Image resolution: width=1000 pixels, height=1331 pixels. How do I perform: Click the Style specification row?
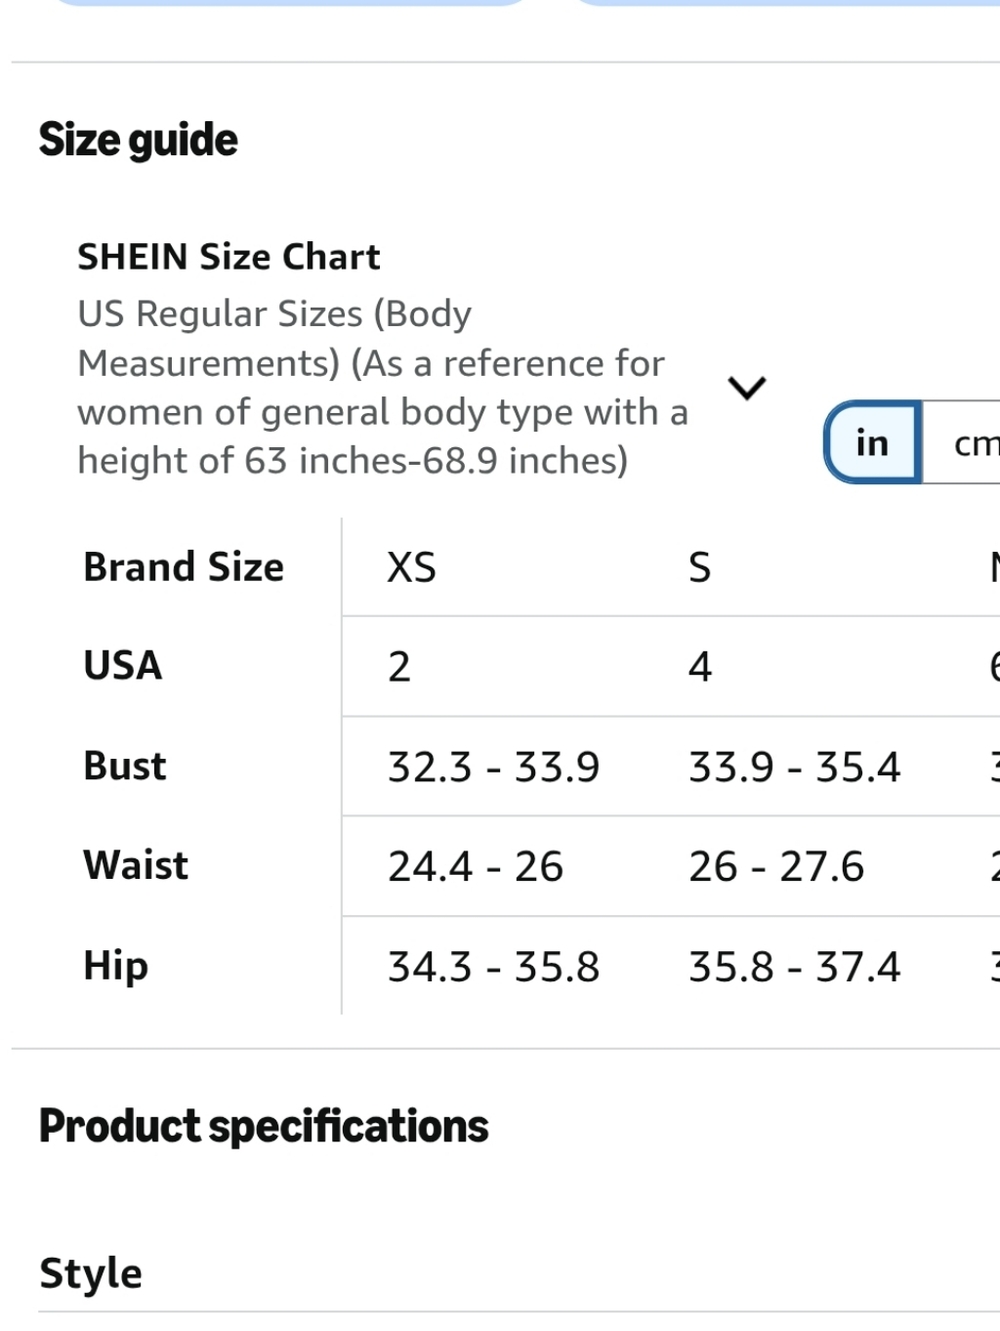[x=519, y=1273]
